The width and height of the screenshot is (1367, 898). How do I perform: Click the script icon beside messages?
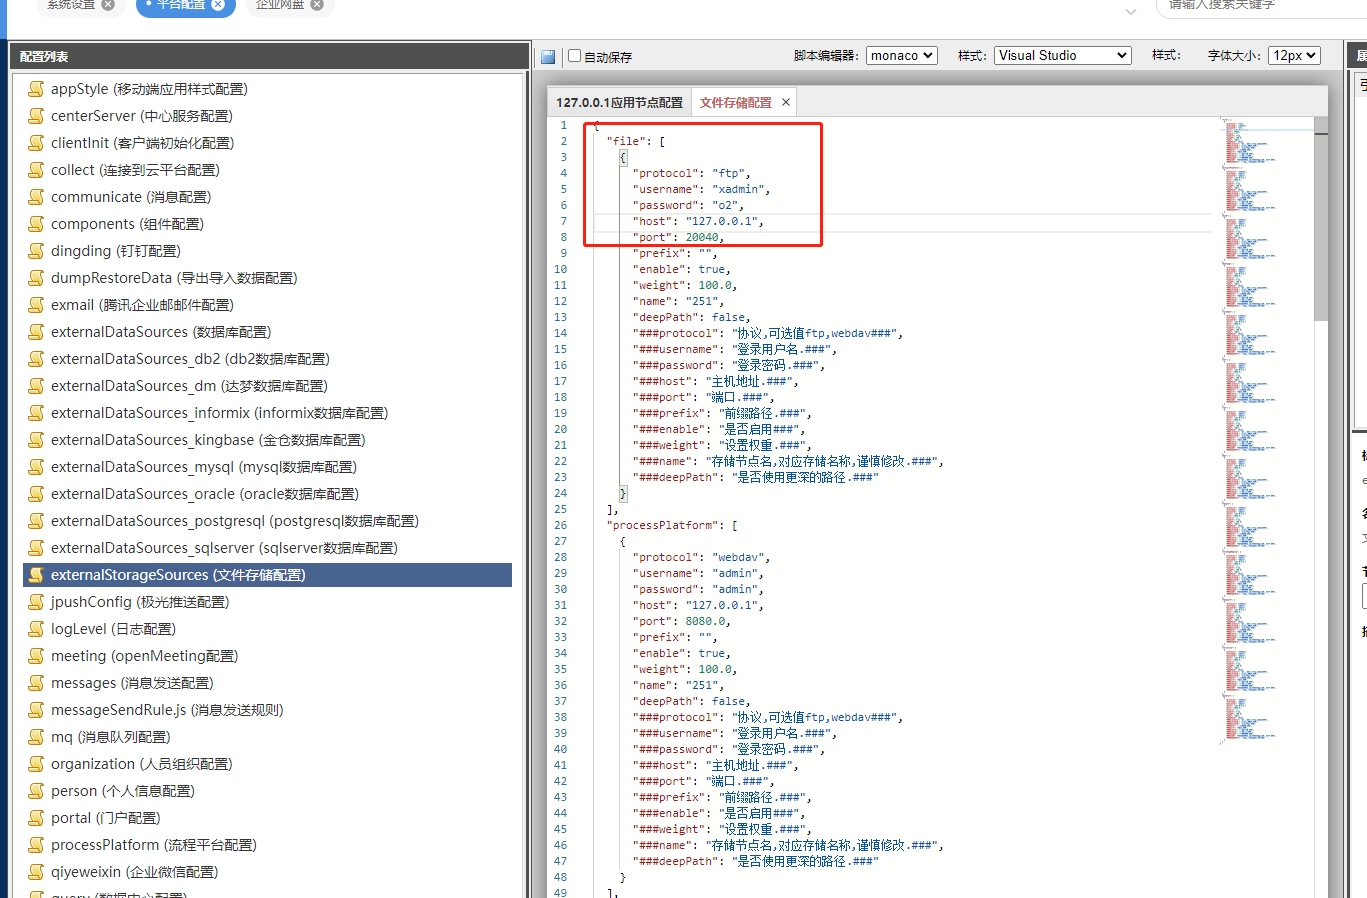[x=36, y=683]
